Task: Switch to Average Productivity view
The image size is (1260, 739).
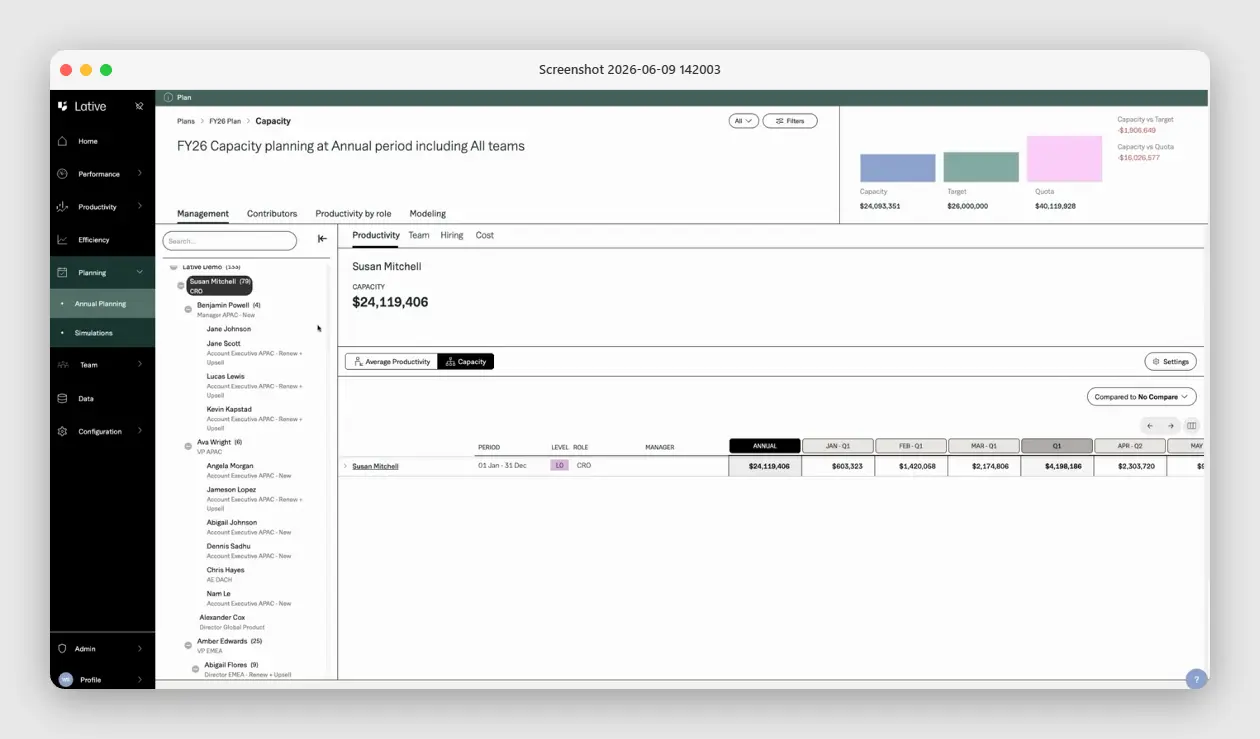Action: coord(391,361)
